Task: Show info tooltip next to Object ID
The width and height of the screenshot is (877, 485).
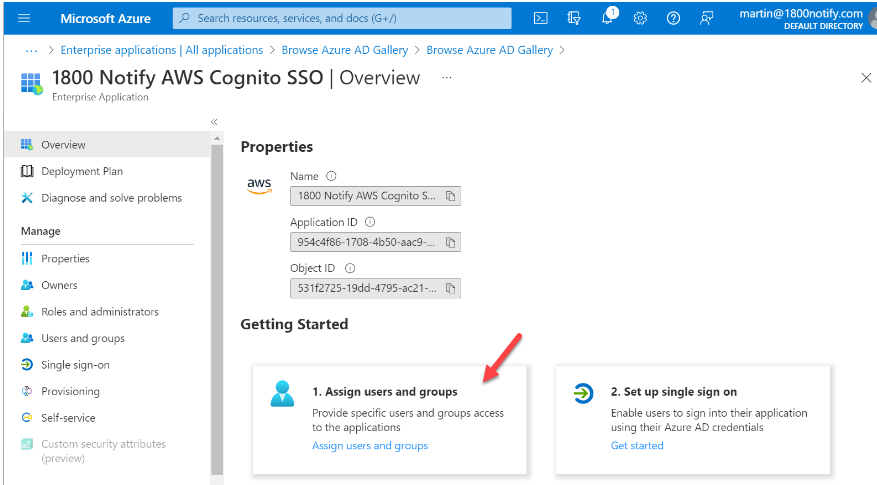Action: tap(350, 268)
